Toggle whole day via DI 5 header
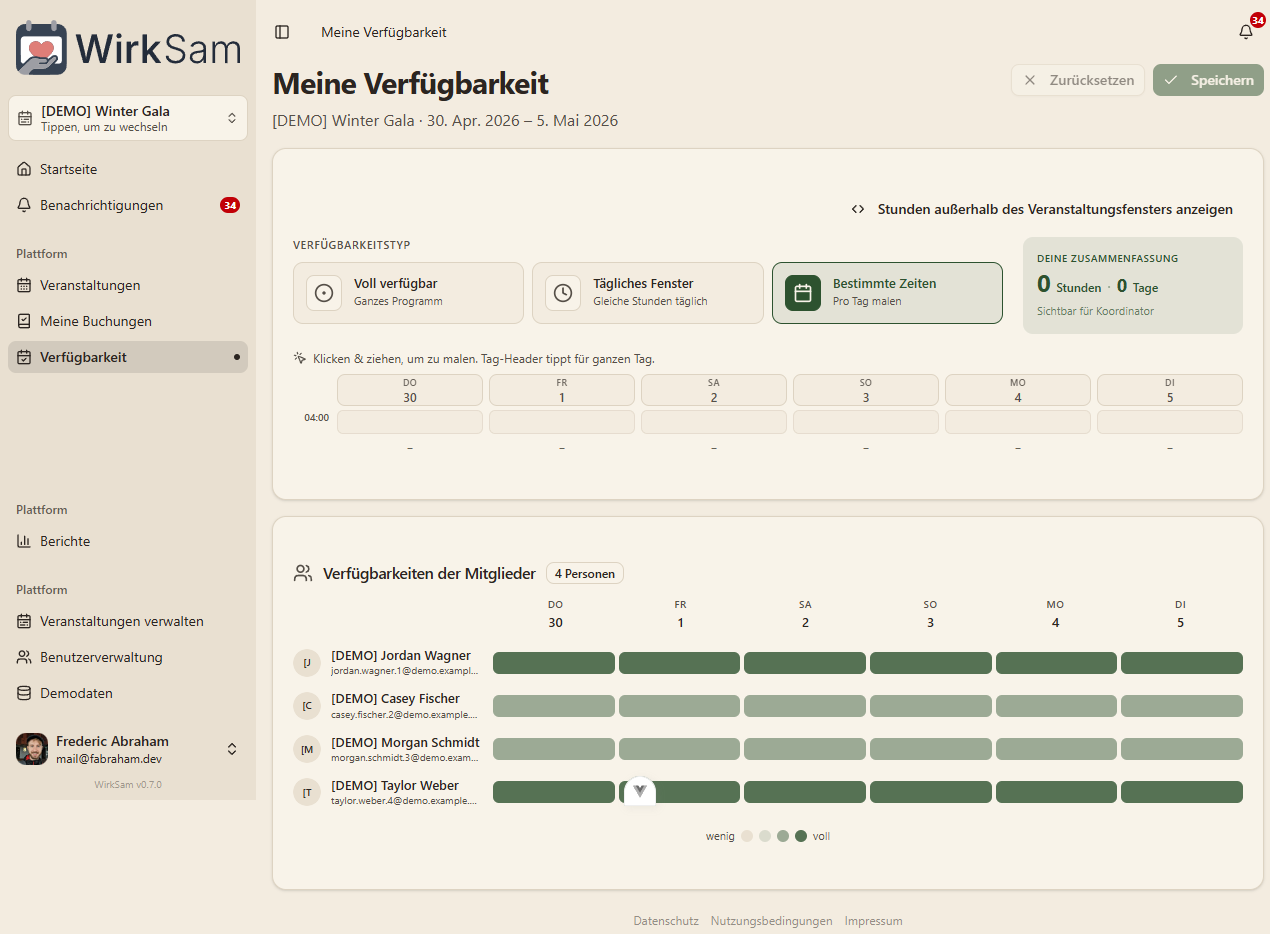 pyautogui.click(x=1170, y=390)
